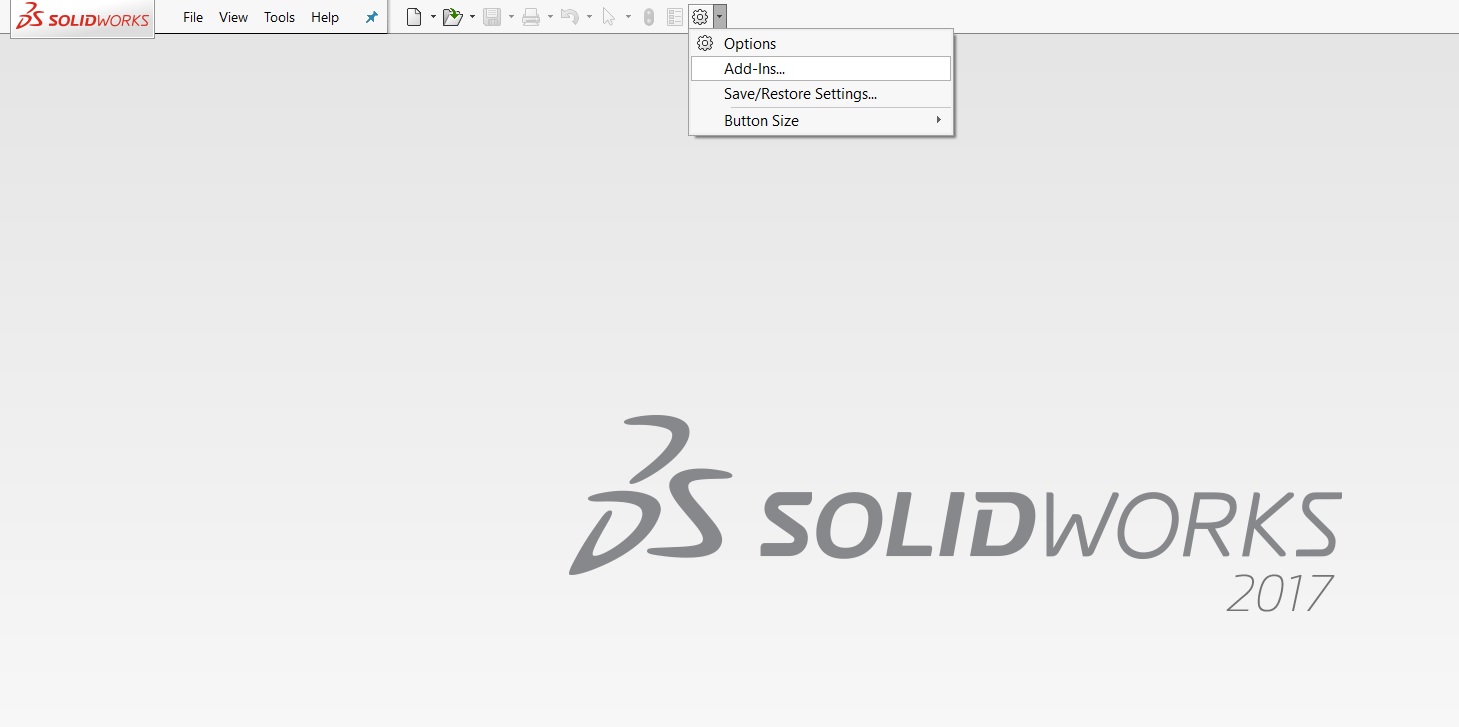1459x727 pixels.
Task: Expand the Select tool dropdown arrow
Action: click(628, 17)
